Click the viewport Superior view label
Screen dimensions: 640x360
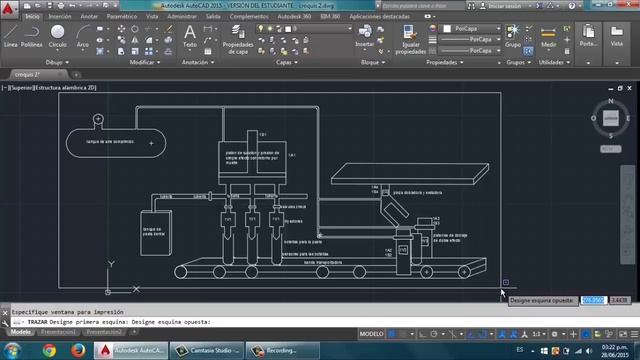point(23,87)
